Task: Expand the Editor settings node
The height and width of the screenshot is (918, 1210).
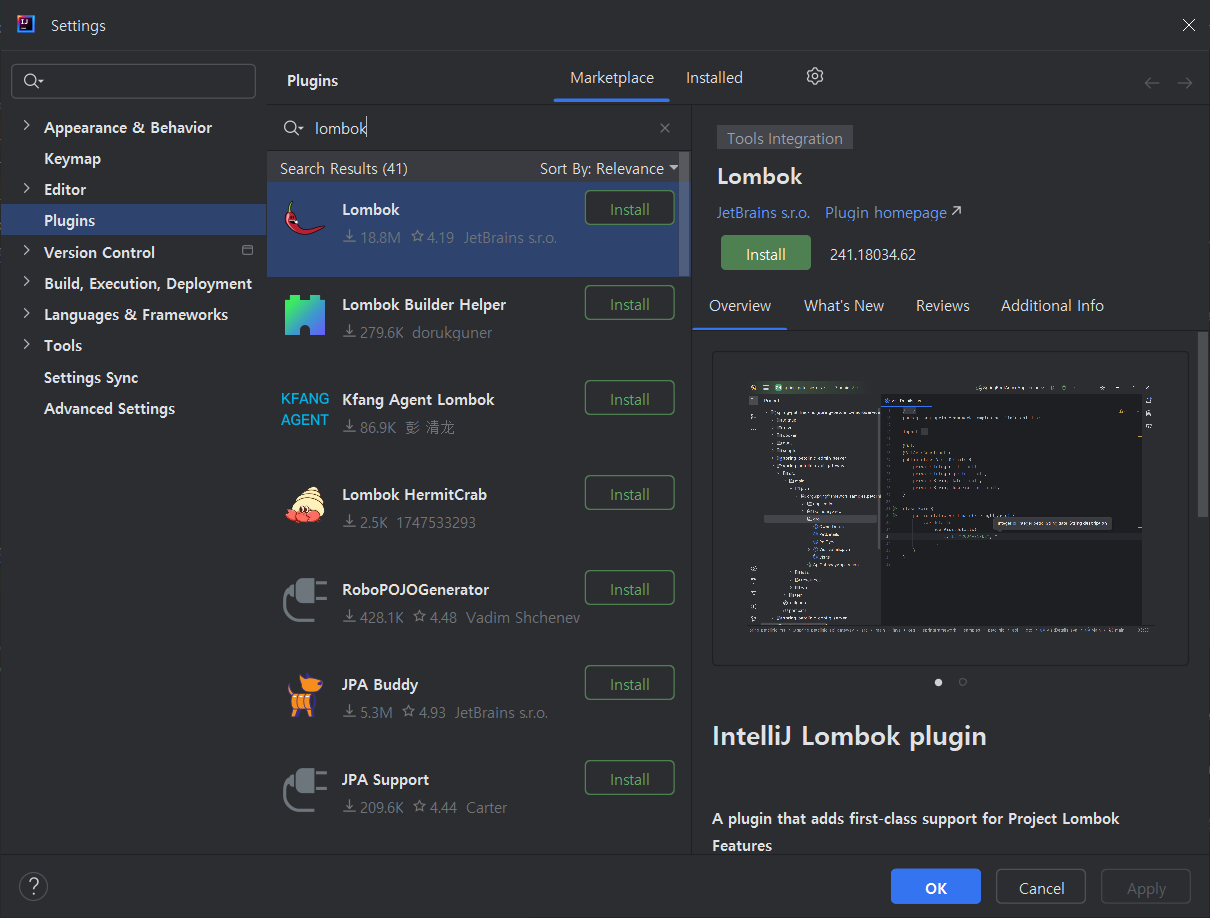Action: tap(27, 189)
